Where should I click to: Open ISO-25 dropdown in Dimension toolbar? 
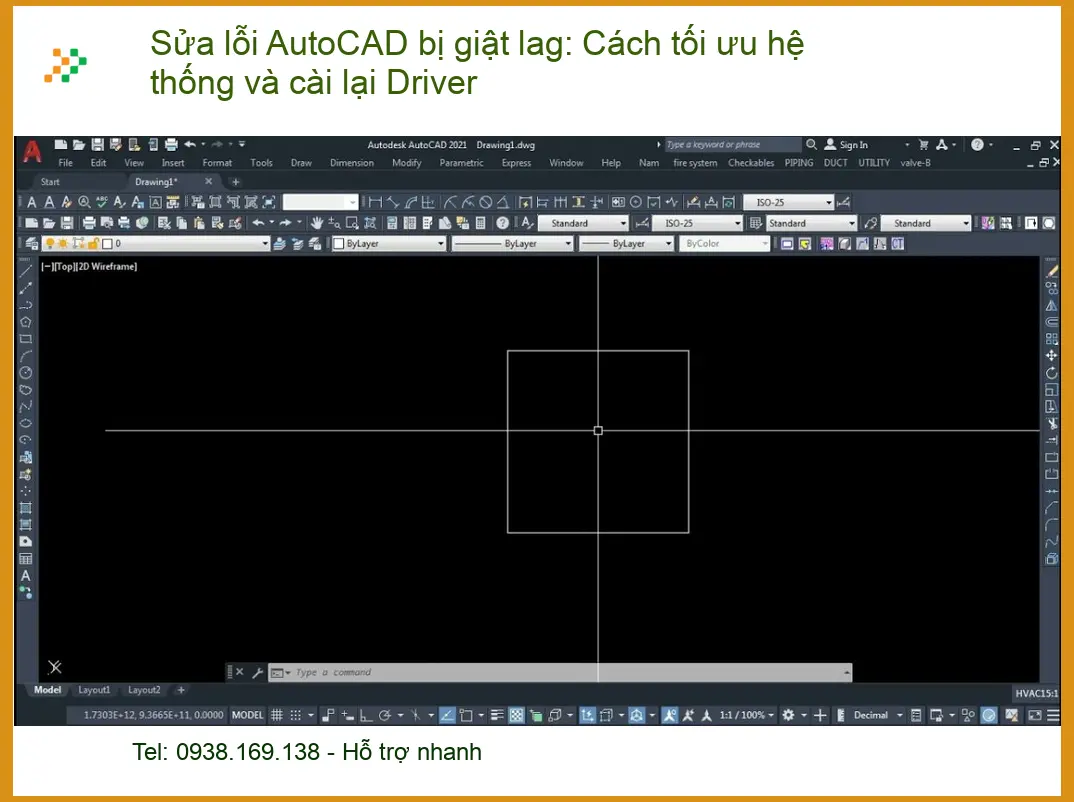pos(788,202)
